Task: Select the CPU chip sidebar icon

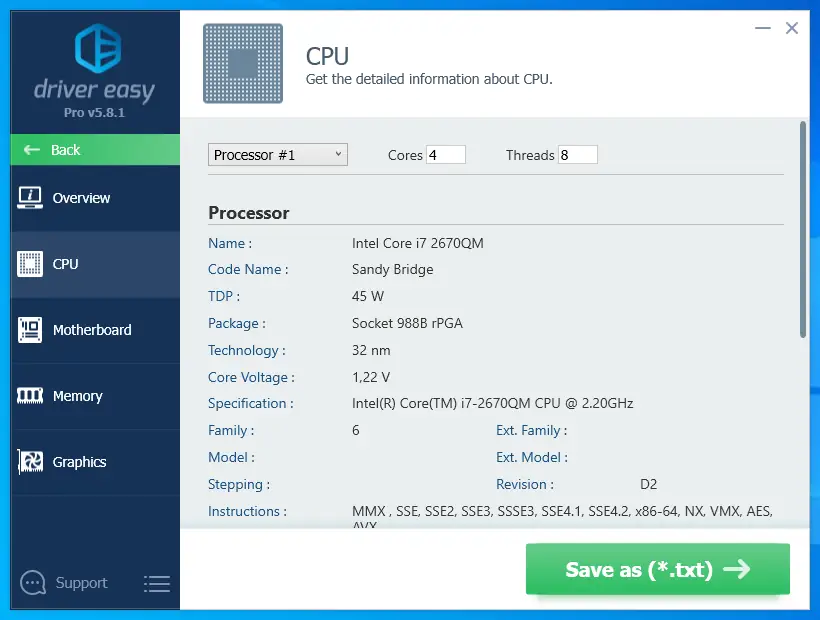Action: pos(30,264)
